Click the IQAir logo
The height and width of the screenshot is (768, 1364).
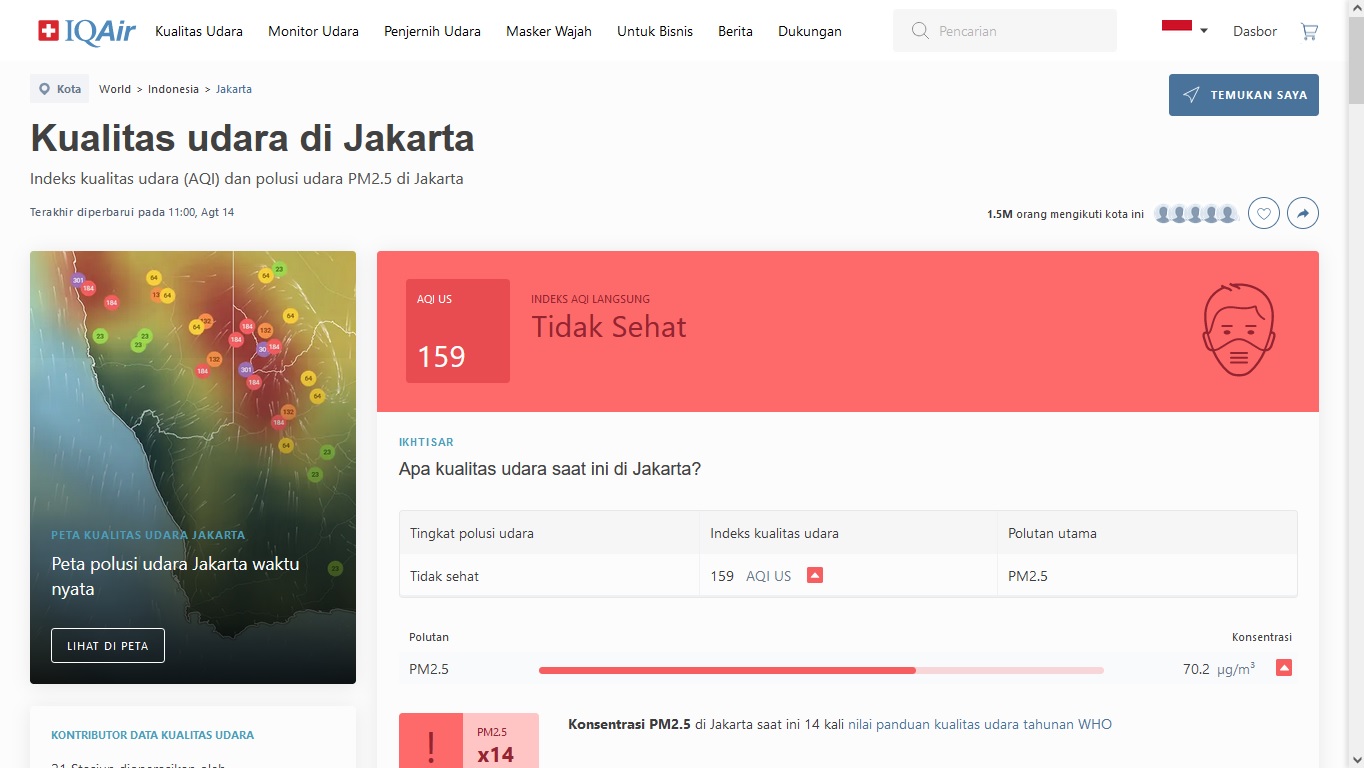86,31
